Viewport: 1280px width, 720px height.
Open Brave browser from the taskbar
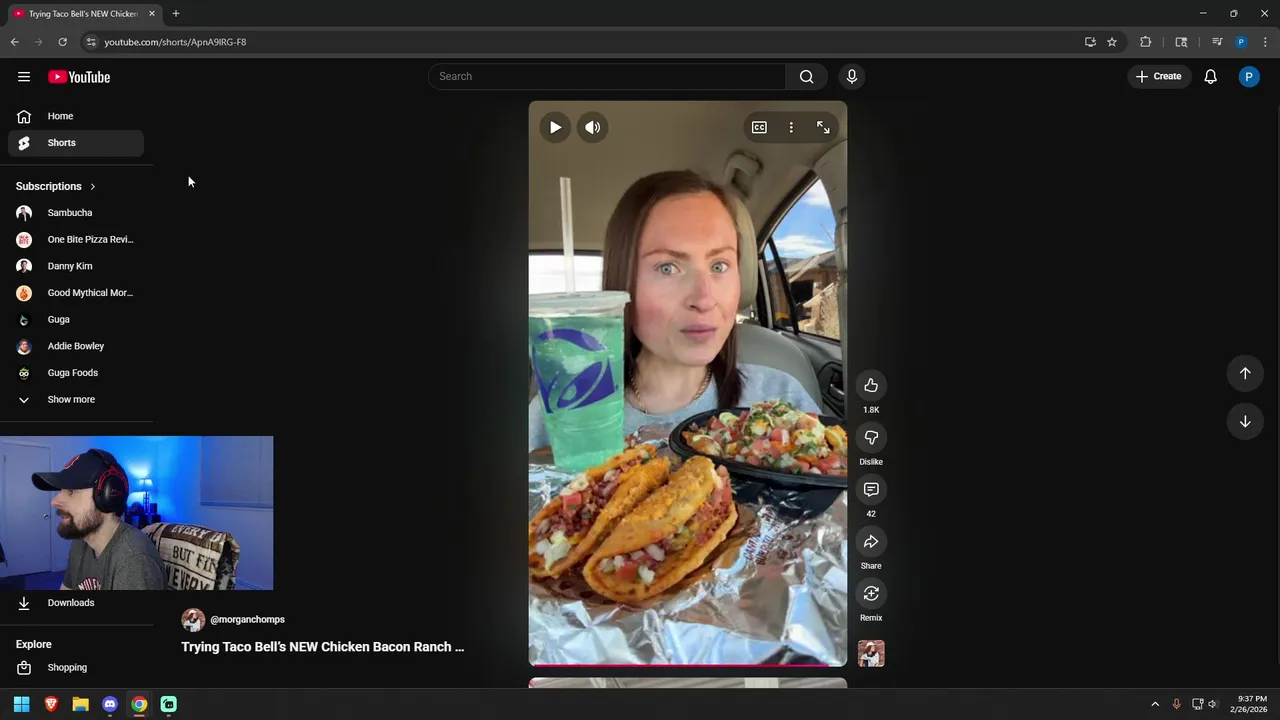pyautogui.click(x=51, y=704)
